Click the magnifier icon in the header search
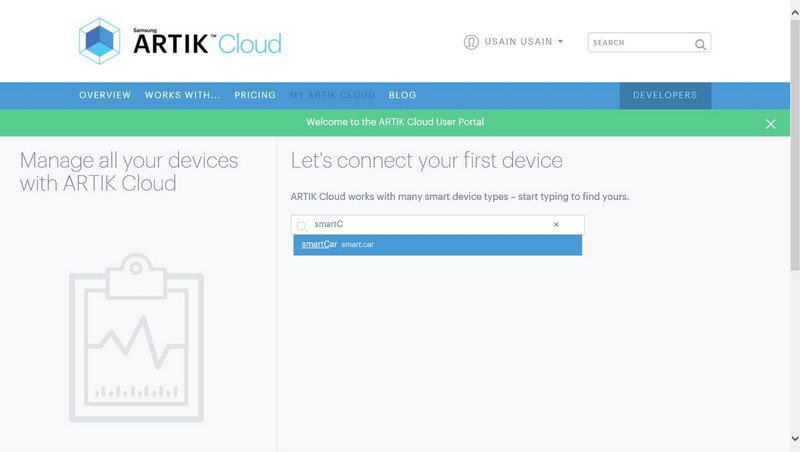Image resolution: width=800 pixels, height=452 pixels. coord(701,44)
